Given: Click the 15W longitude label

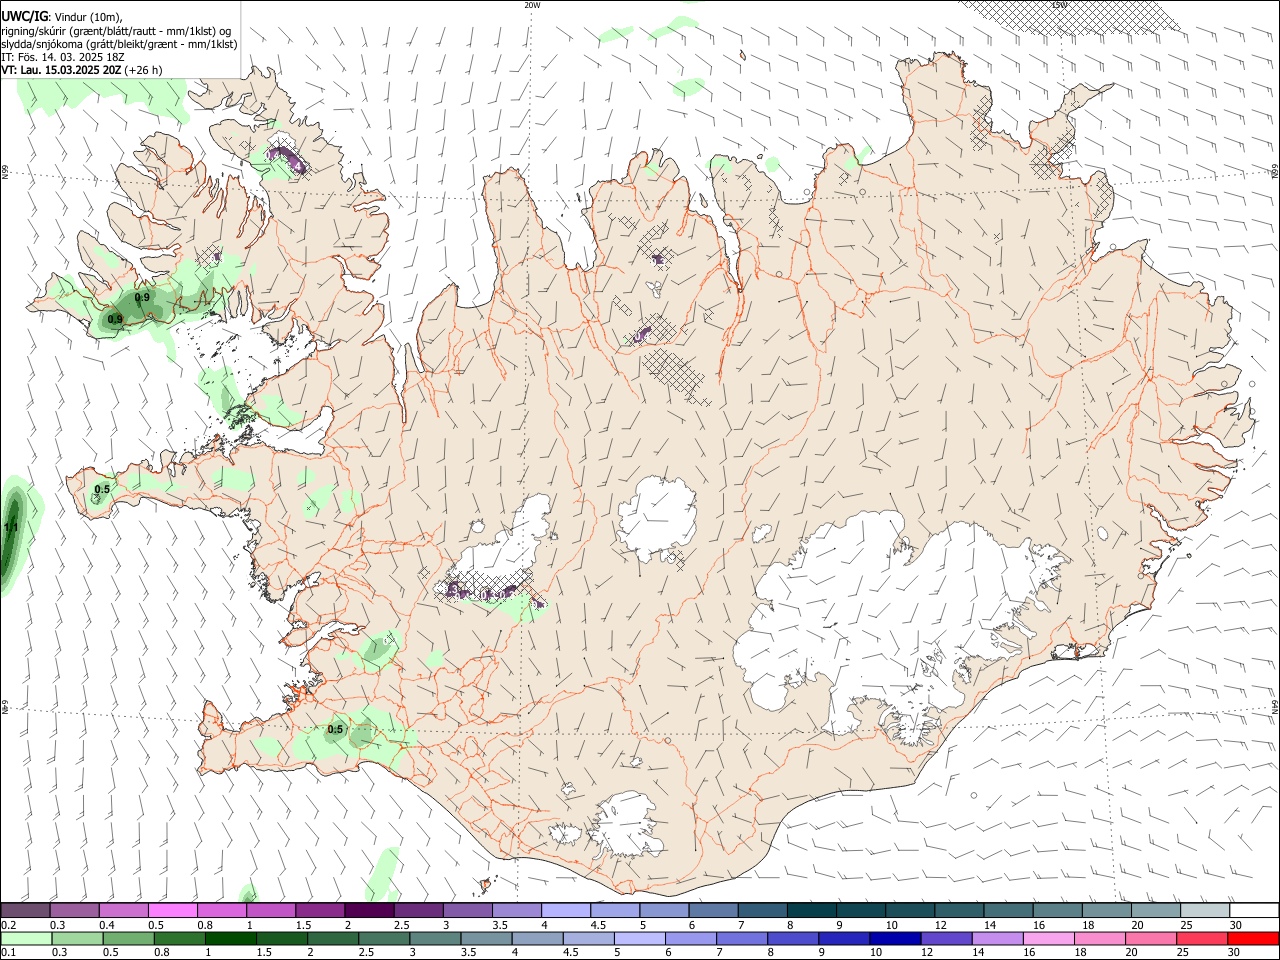Looking at the screenshot, I should pos(1059,5).
